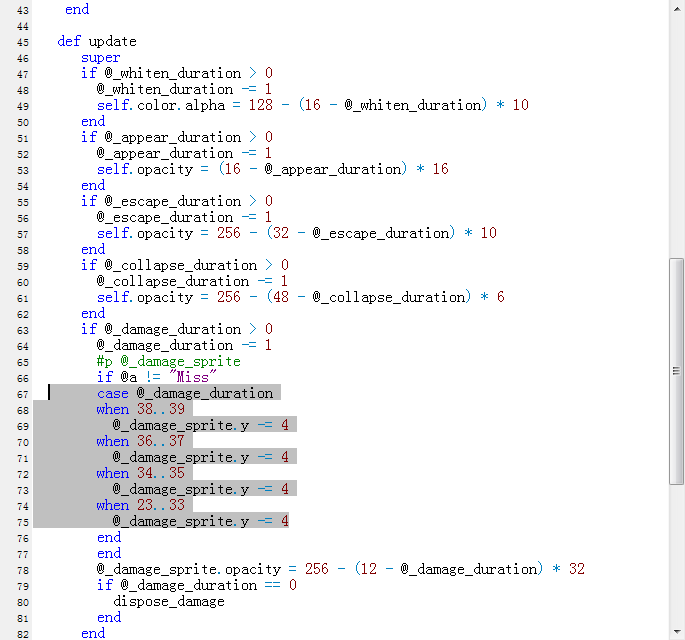Screen dimensions: 685x640
Task: Click '@_damage_sprite.opacity = 256' statement
Action: point(341,570)
